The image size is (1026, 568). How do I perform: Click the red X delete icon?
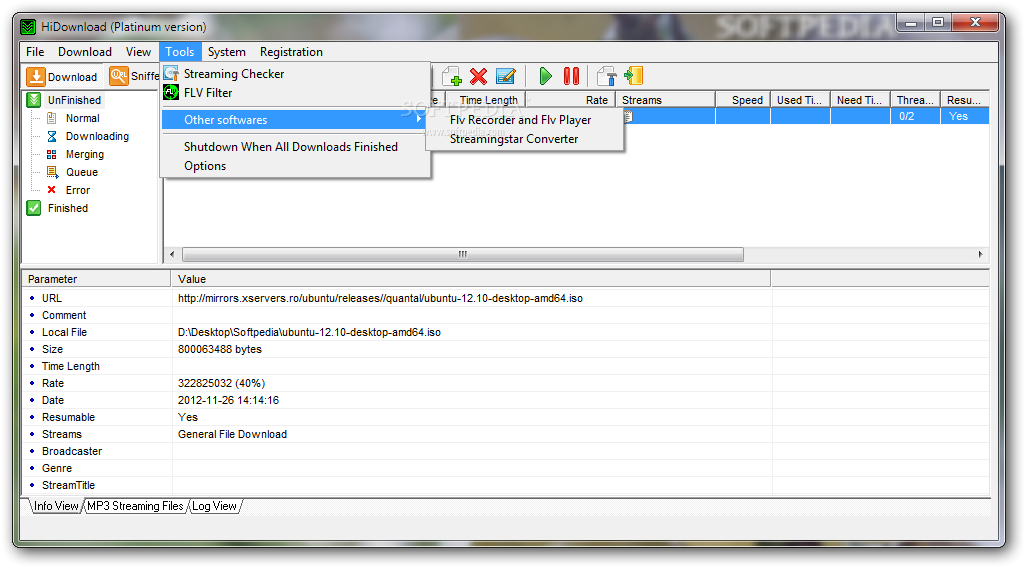[x=479, y=77]
